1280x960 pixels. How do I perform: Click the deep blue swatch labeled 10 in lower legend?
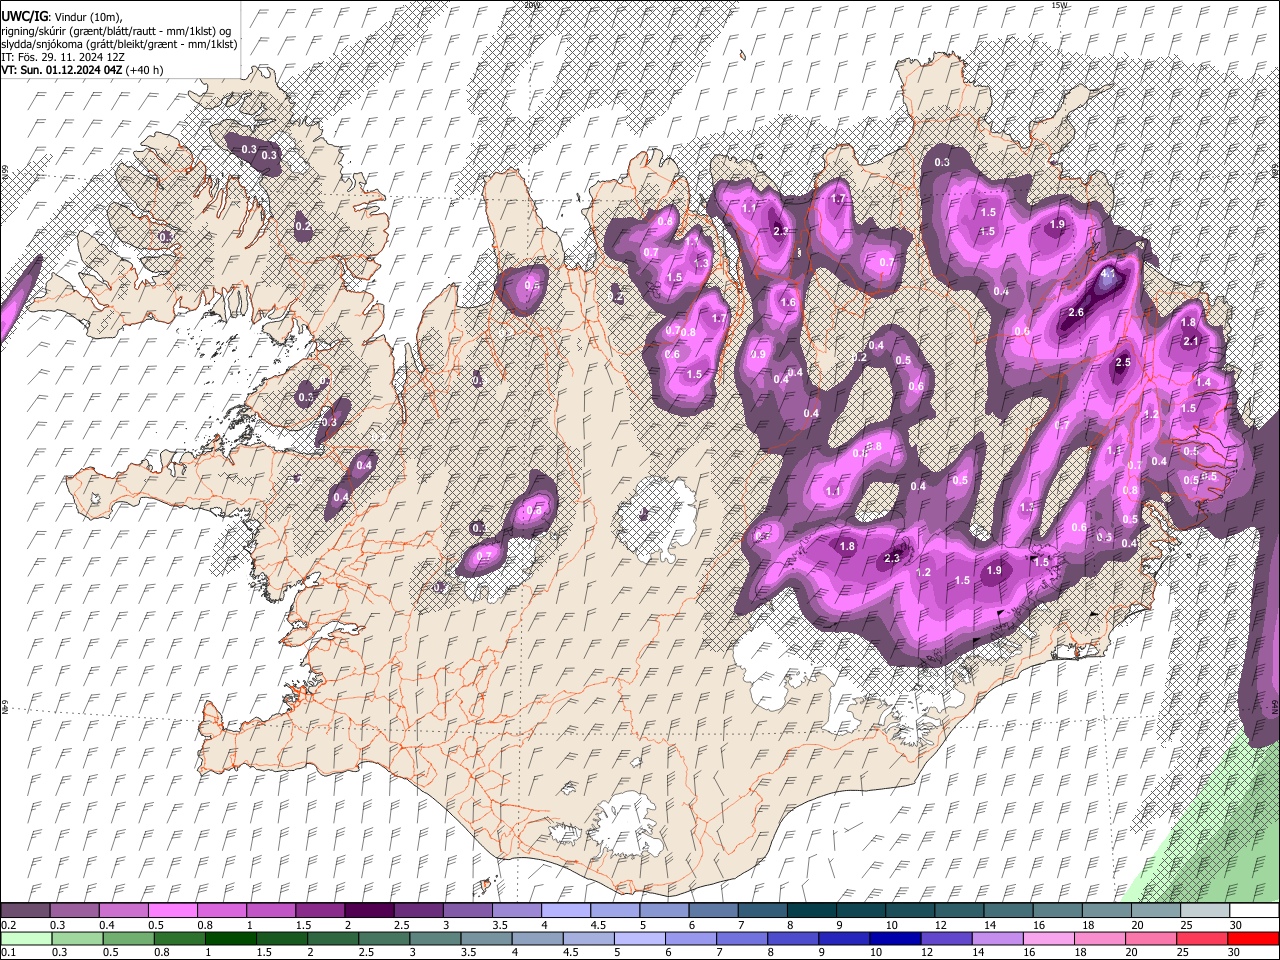coord(894,938)
